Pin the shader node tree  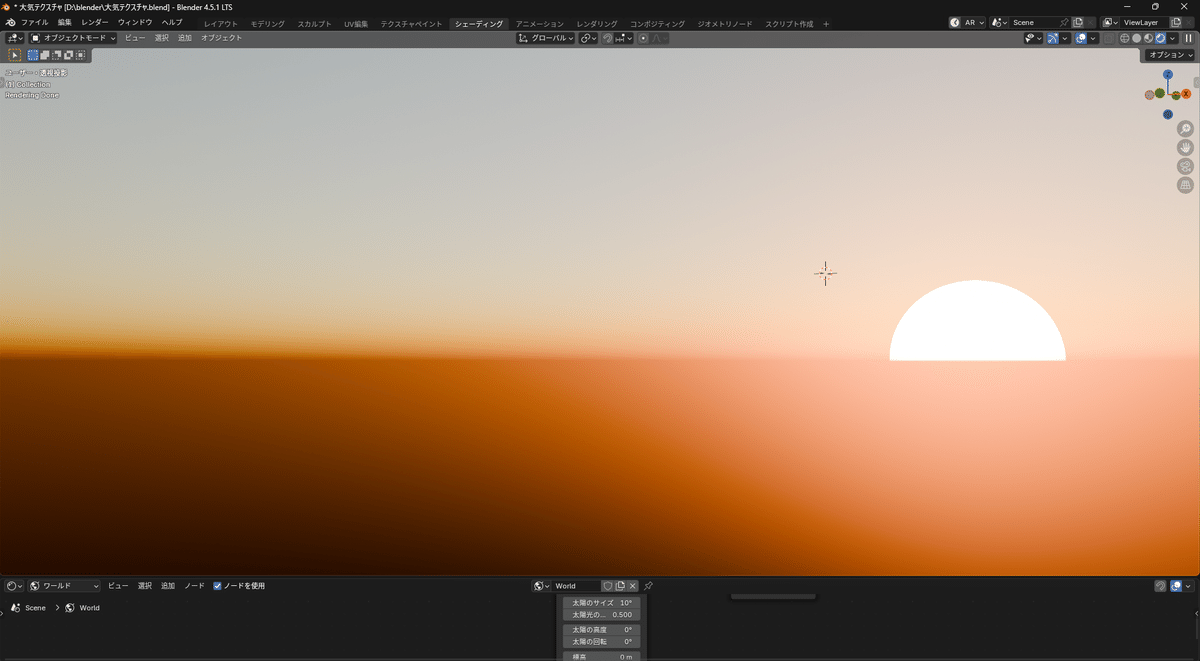point(648,586)
